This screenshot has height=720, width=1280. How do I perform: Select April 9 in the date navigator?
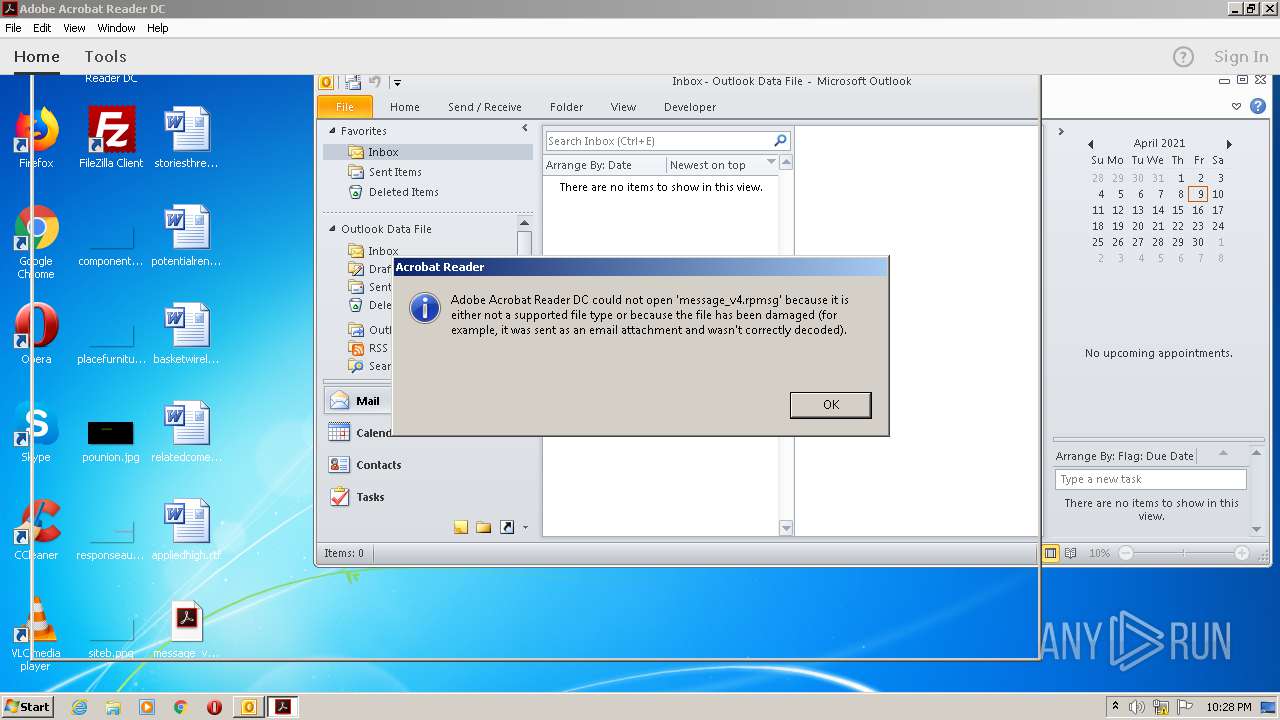(x=1198, y=194)
